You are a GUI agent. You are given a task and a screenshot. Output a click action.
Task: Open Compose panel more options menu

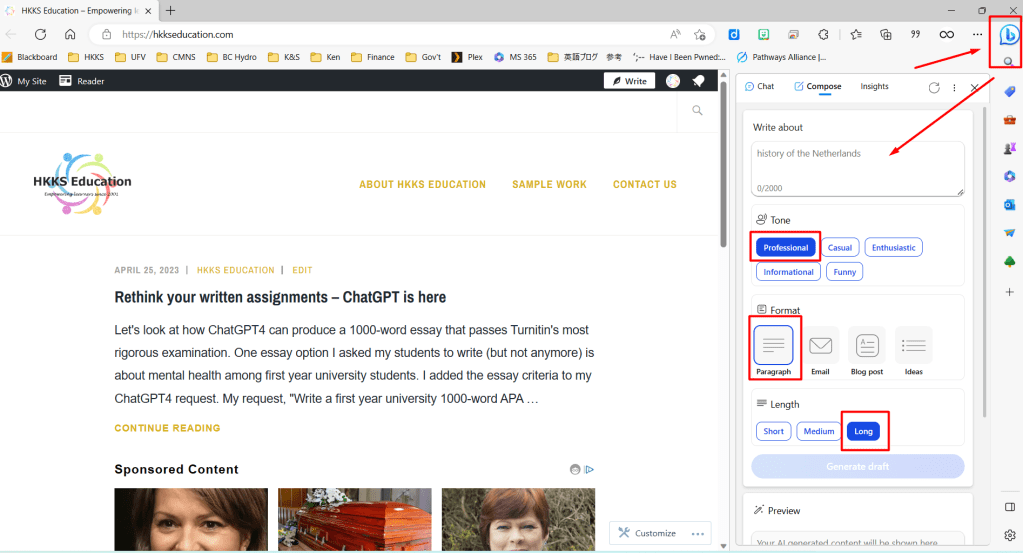tap(954, 88)
